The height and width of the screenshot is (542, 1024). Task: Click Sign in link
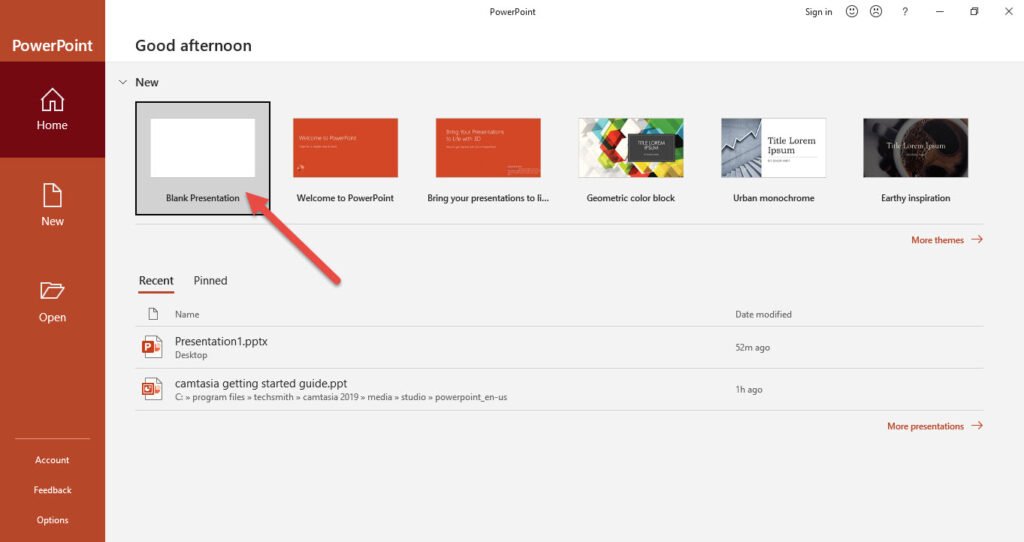[818, 12]
